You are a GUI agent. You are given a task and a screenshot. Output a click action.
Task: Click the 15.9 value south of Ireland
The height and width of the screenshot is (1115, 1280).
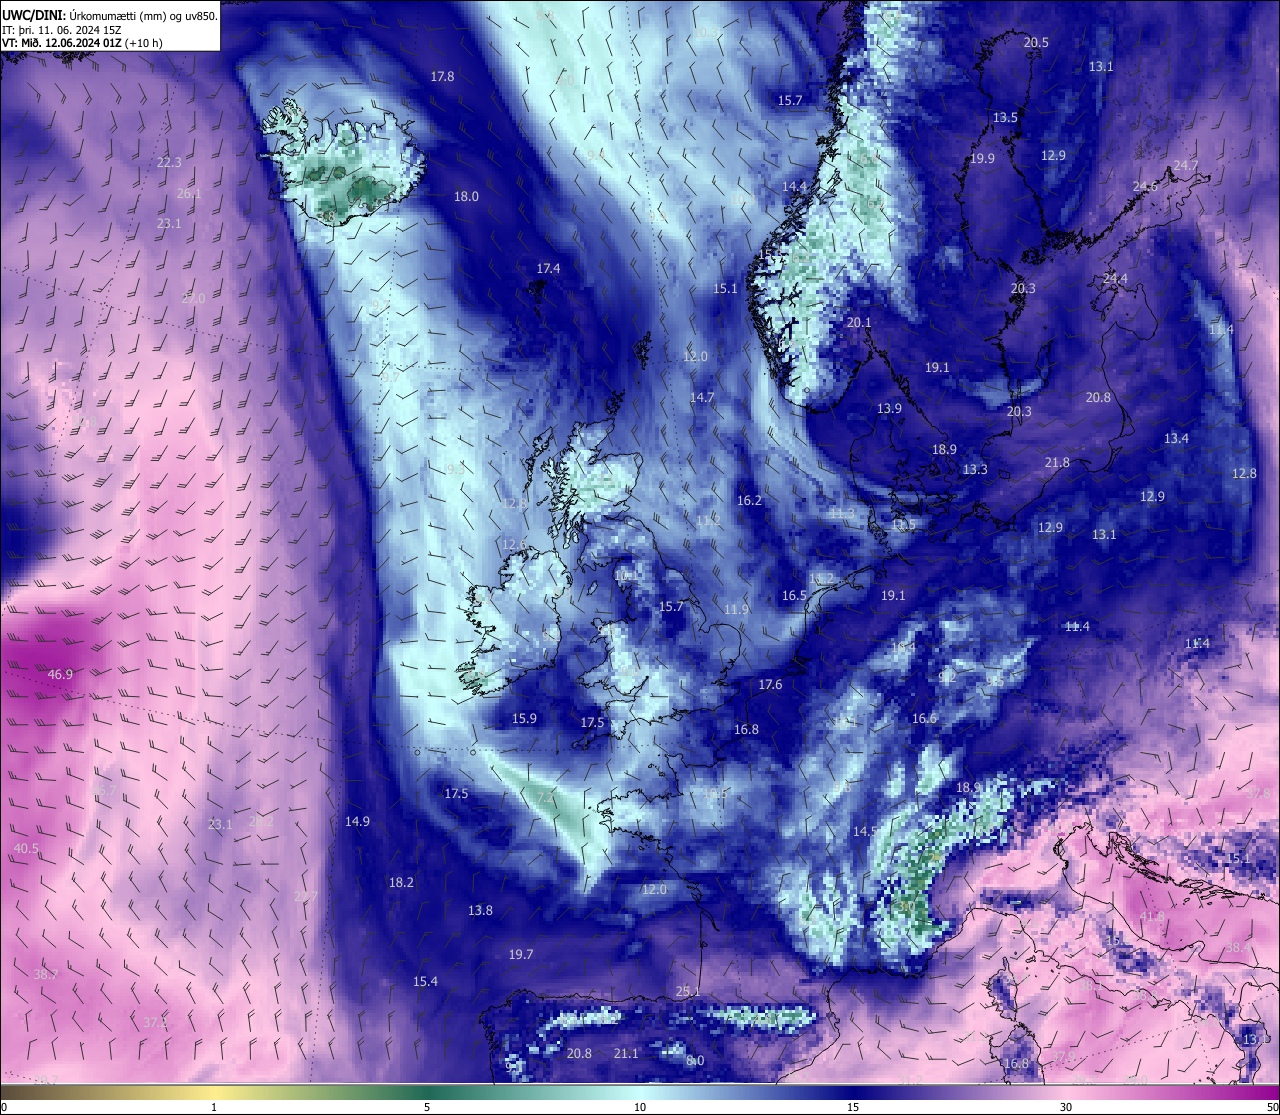524,719
